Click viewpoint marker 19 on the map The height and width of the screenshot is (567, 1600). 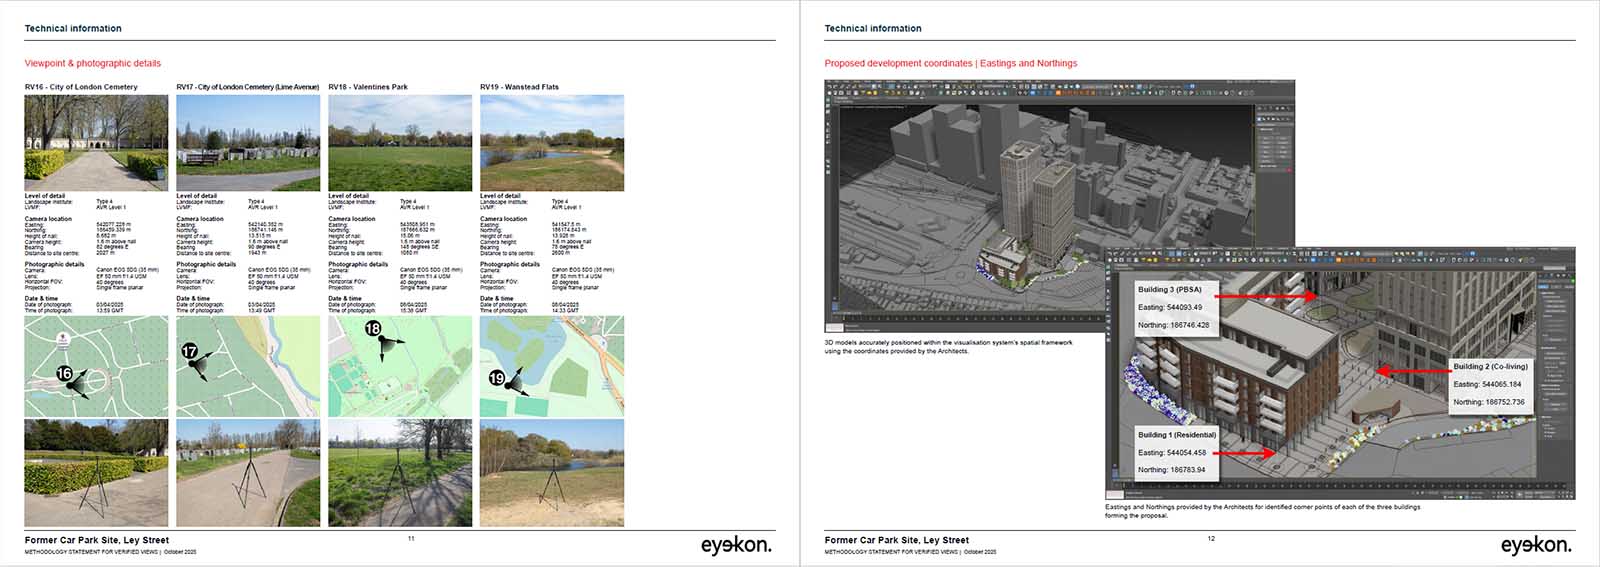(x=497, y=378)
